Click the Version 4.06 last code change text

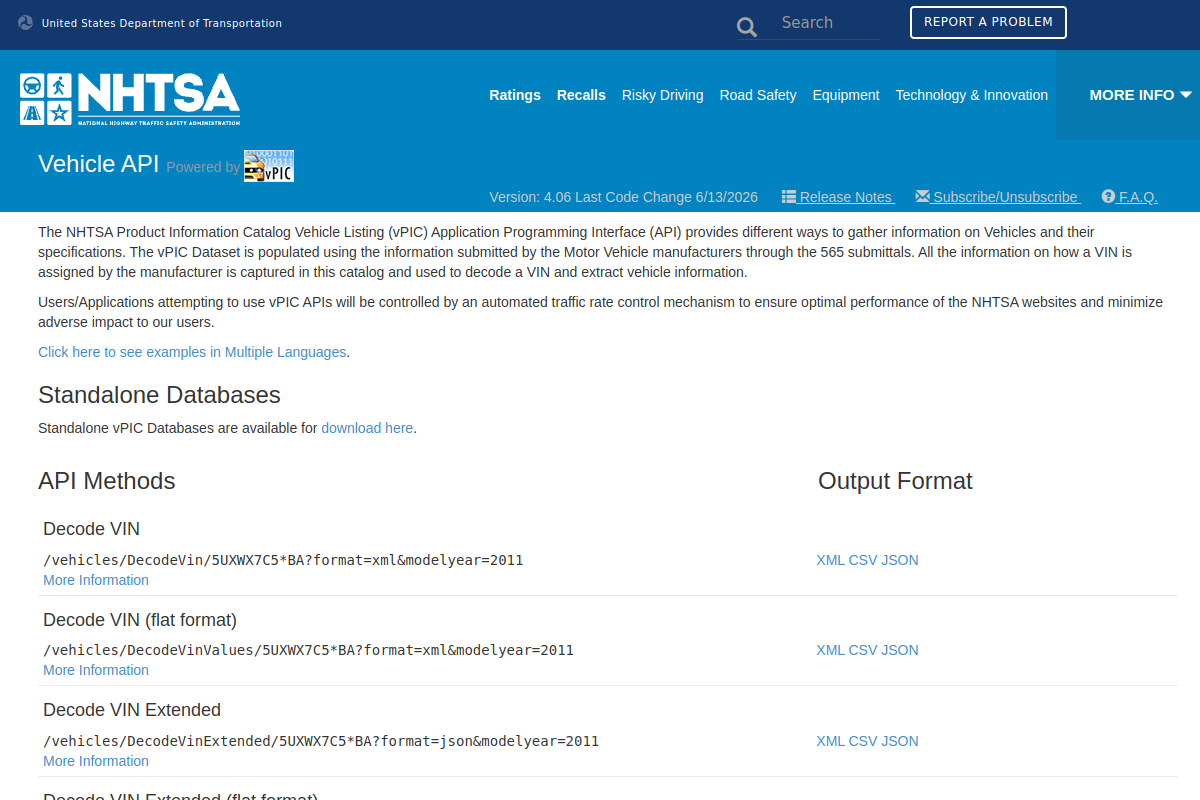coord(624,197)
